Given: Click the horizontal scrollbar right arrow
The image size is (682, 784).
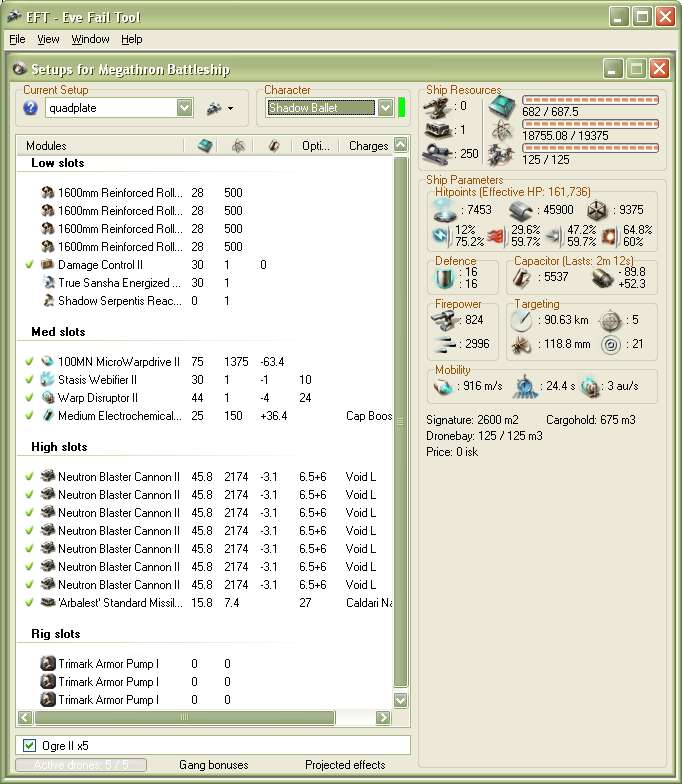Looking at the screenshot, I should click(x=383, y=718).
